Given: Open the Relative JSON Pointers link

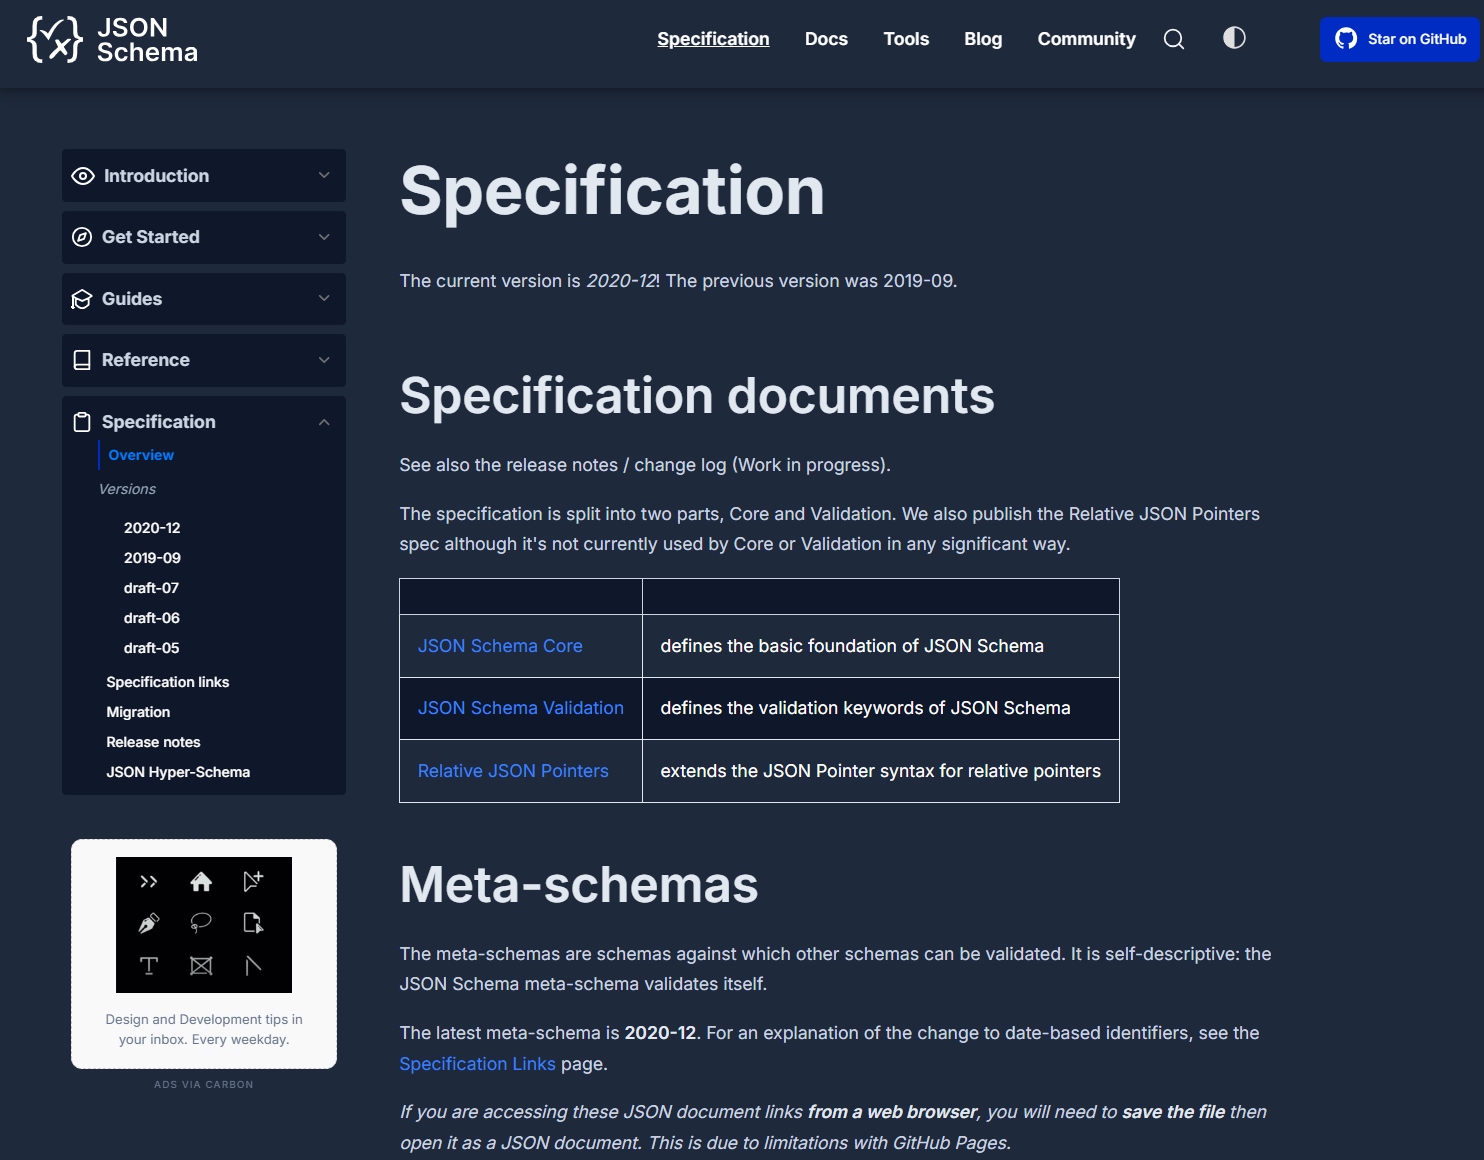Looking at the screenshot, I should coord(513,771).
